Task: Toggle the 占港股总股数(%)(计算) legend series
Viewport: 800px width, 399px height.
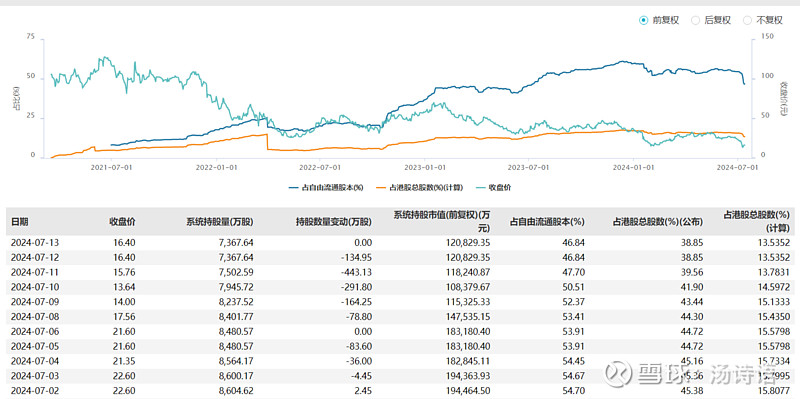Action: pos(420,187)
